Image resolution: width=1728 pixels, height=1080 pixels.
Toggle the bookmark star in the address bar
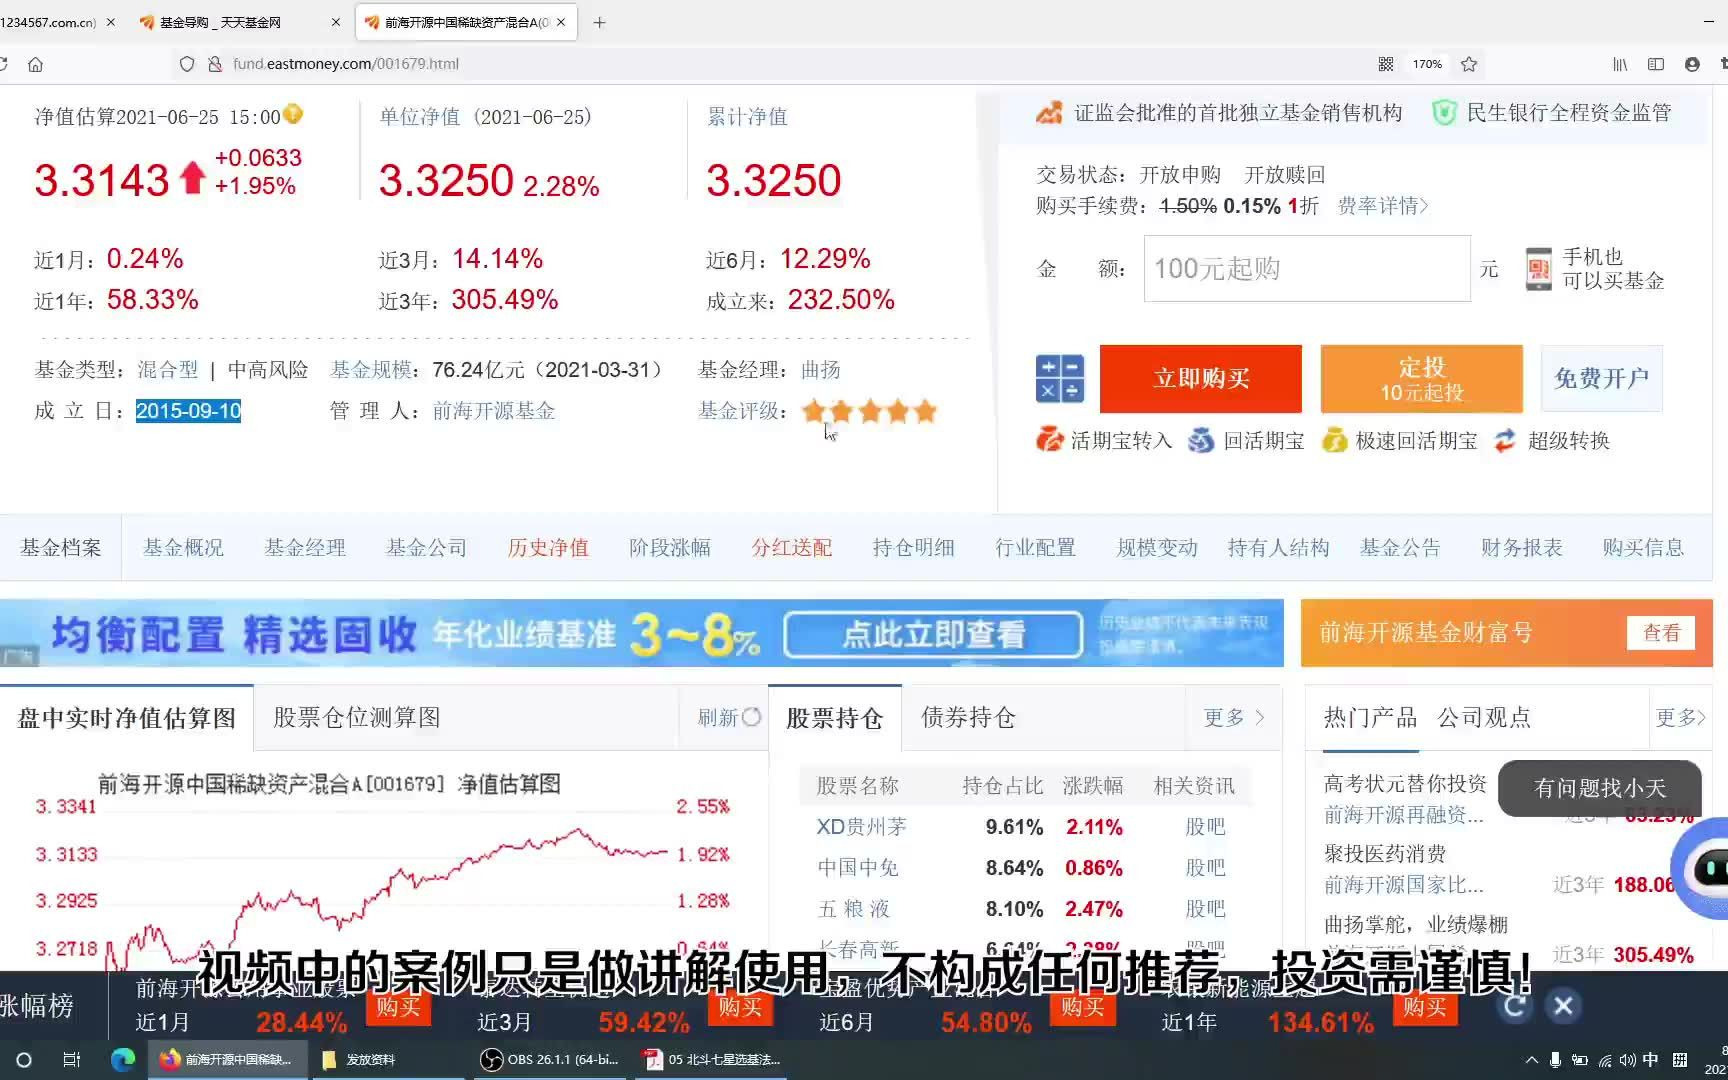[1468, 63]
